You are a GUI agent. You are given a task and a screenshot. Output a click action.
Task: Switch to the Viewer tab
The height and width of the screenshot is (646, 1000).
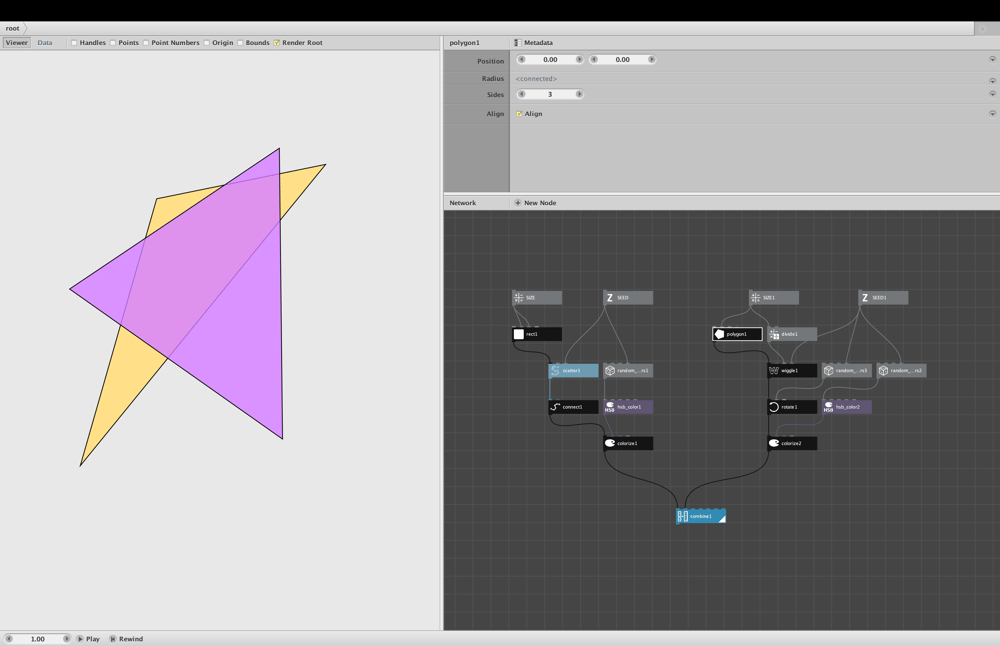coord(17,43)
